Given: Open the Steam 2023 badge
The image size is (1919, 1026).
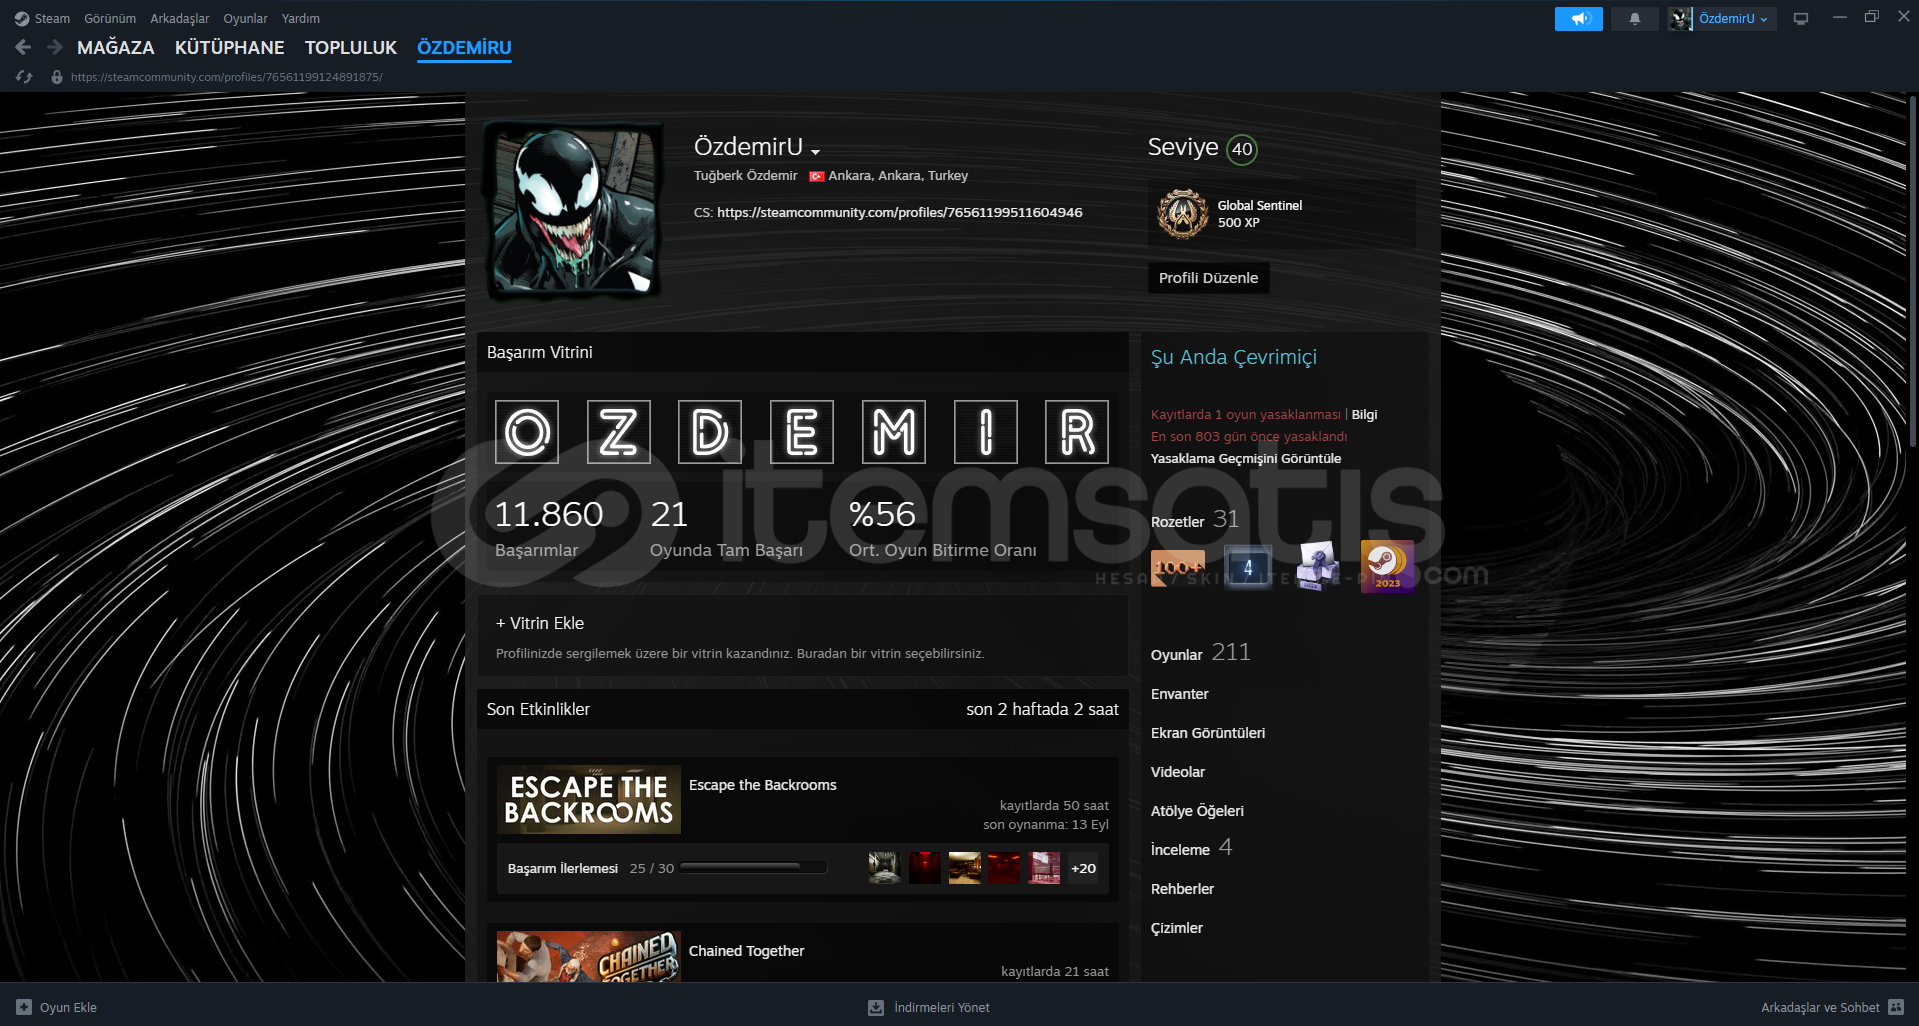Looking at the screenshot, I should tap(1387, 567).
